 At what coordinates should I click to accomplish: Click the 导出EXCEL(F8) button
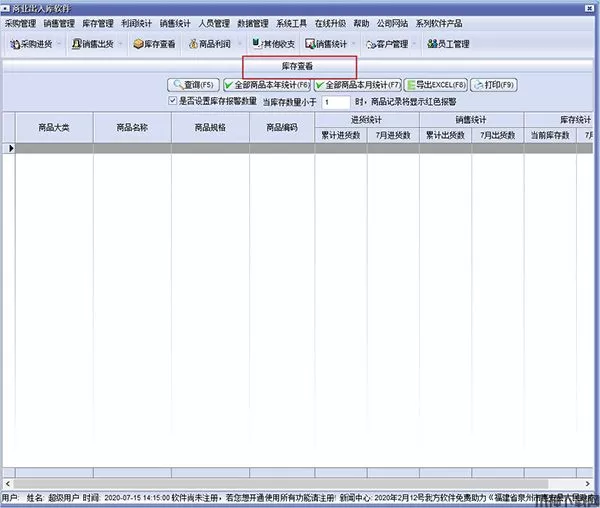tap(435, 86)
